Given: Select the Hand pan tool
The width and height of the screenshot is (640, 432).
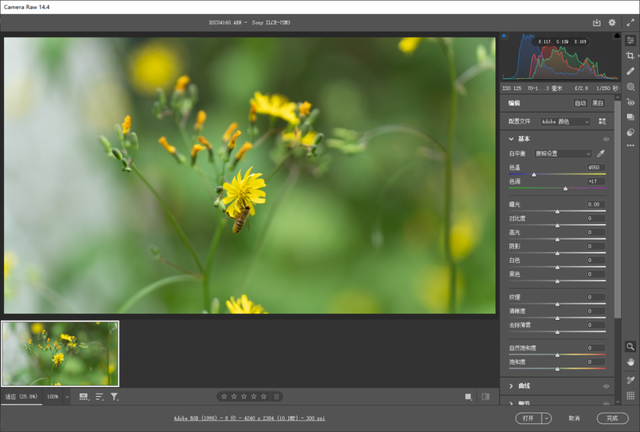Looking at the screenshot, I should (x=631, y=362).
